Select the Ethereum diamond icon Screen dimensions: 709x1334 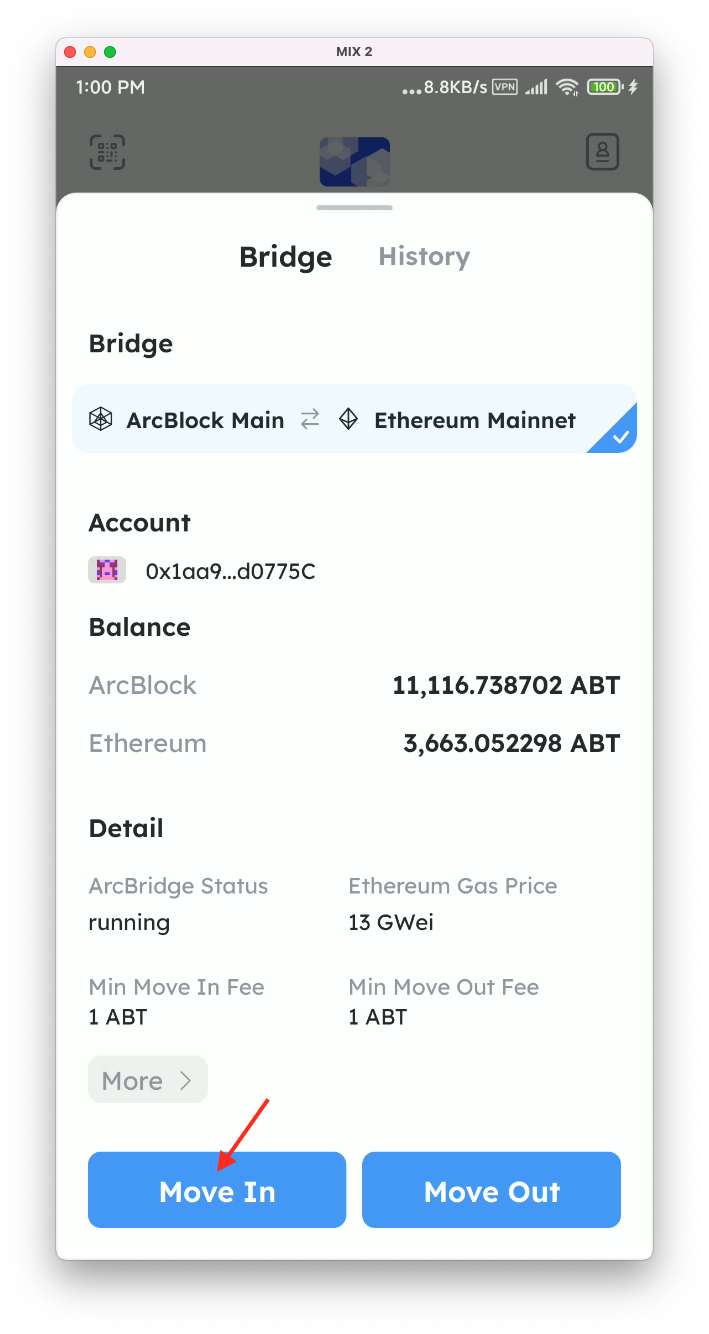[x=348, y=419]
